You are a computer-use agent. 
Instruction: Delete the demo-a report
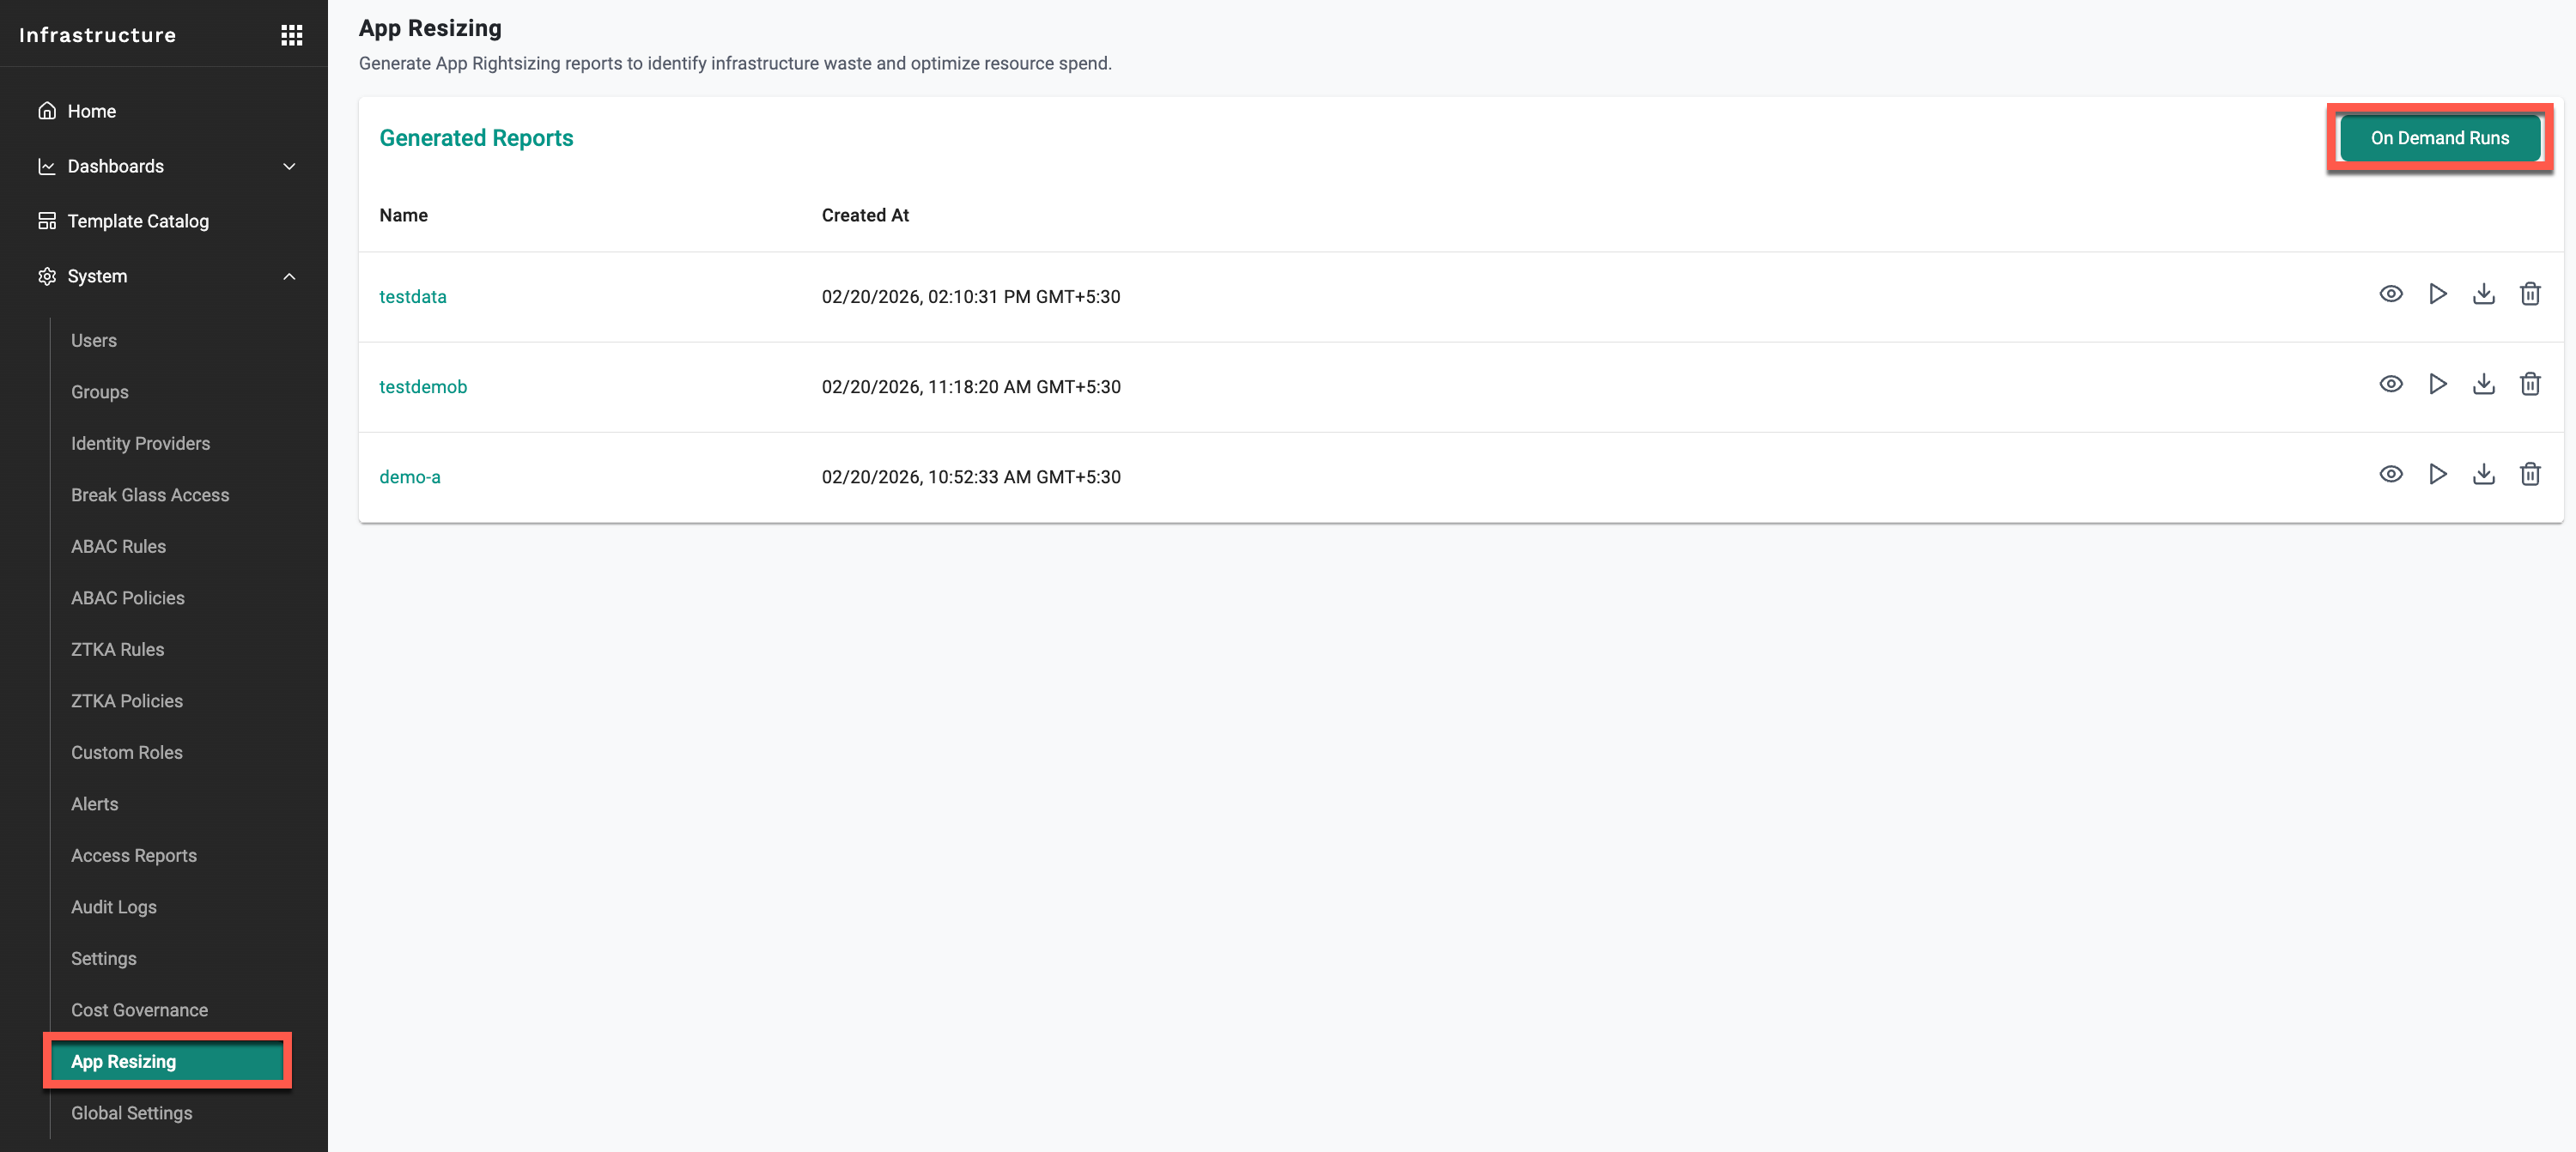click(x=2529, y=474)
